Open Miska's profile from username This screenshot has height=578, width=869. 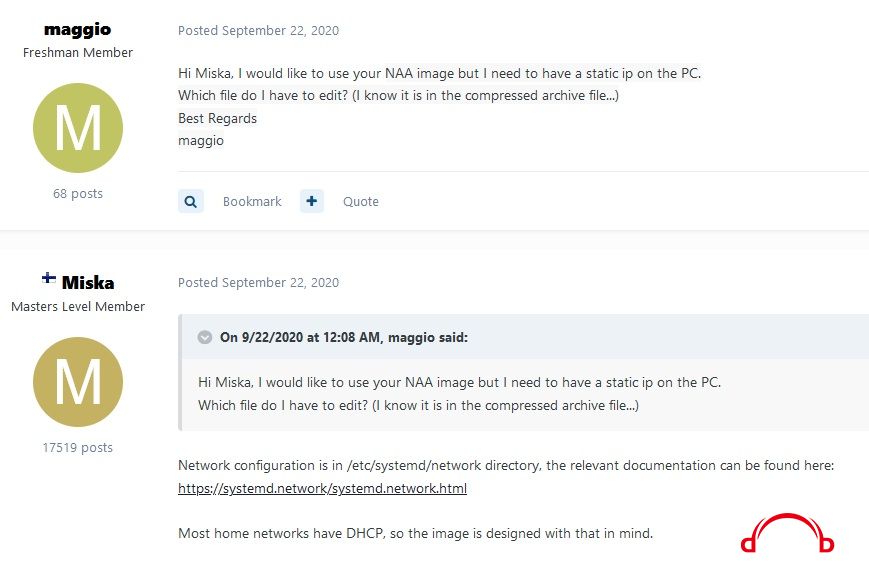[x=88, y=283]
